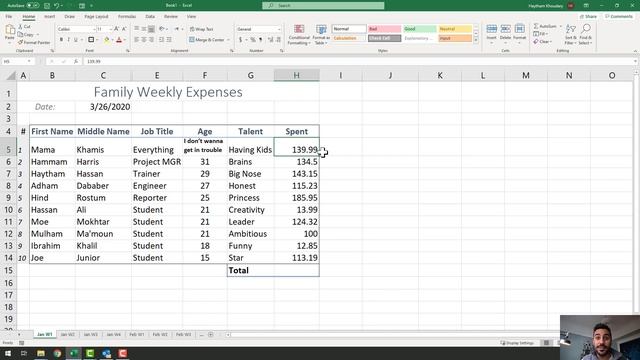The height and width of the screenshot is (360, 640).
Task: Click the Name Box field
Action: point(17,61)
